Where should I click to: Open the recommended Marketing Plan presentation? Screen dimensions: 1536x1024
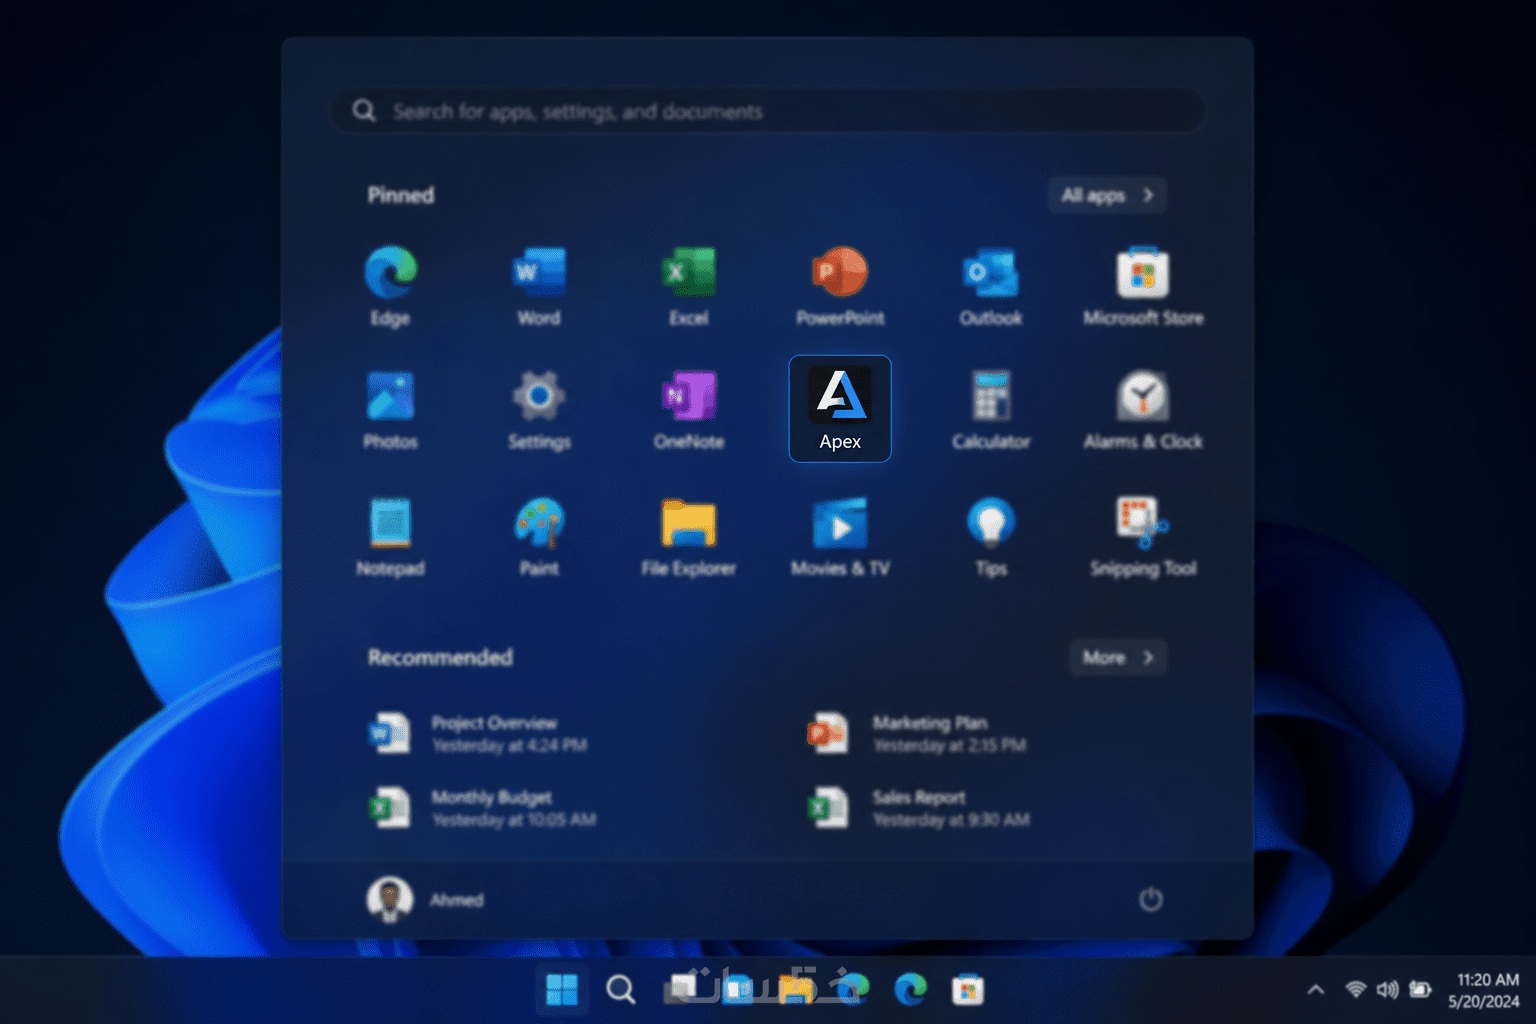pos(916,733)
